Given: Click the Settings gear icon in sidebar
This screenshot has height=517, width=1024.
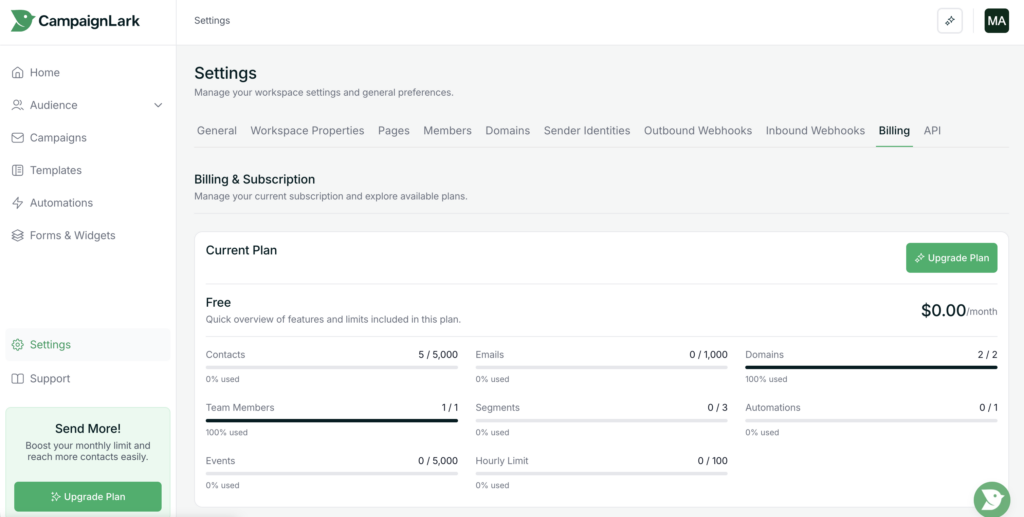Looking at the screenshot, I should (x=18, y=345).
